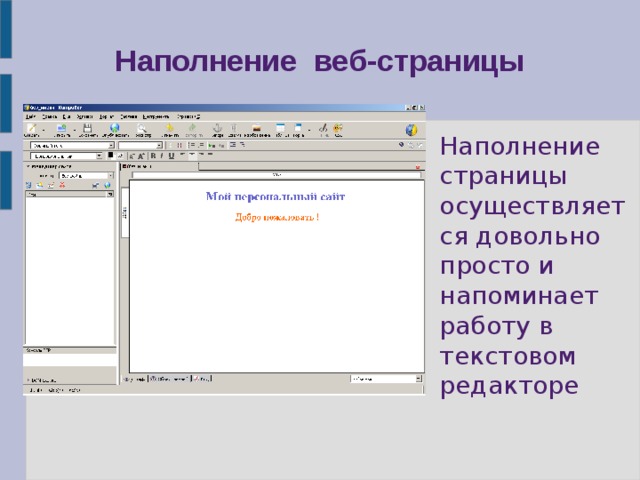Image resolution: width=640 pixels, height=480 pixels.
Task: Click the first icon in site manager toolbar
Action: click(x=29, y=185)
